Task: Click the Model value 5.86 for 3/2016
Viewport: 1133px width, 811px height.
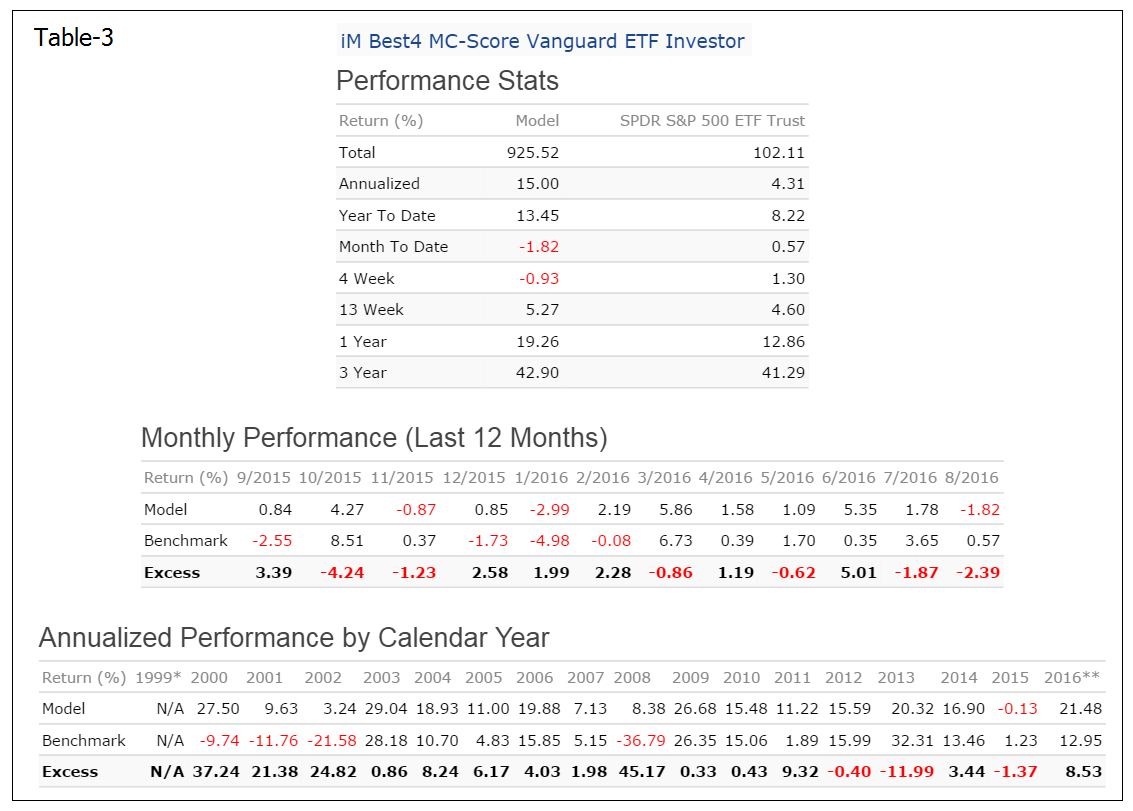Action: (676, 510)
